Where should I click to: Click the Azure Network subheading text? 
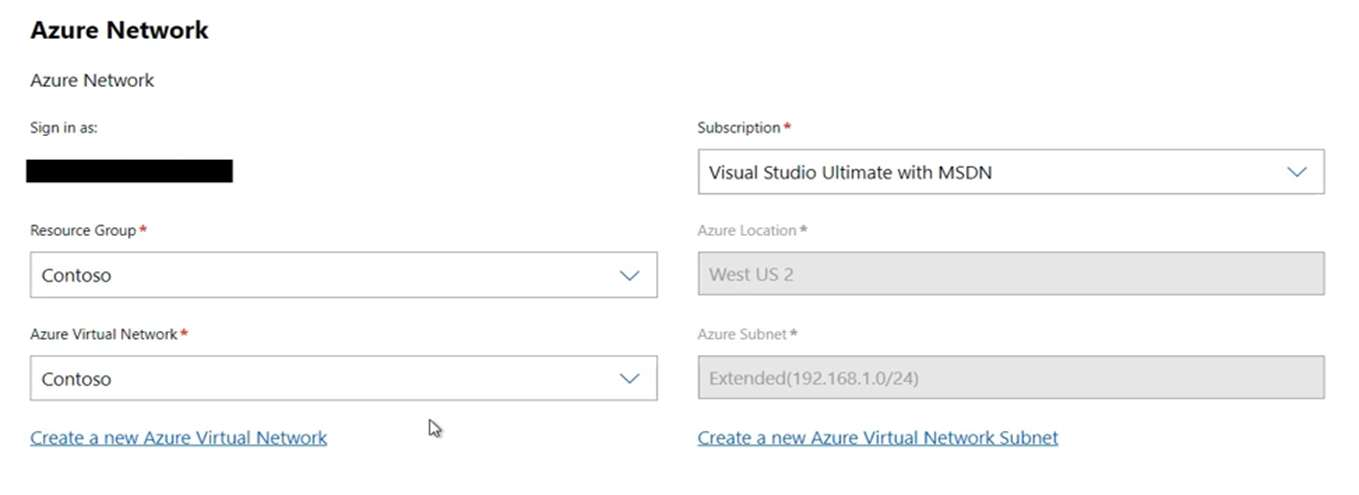(92, 80)
